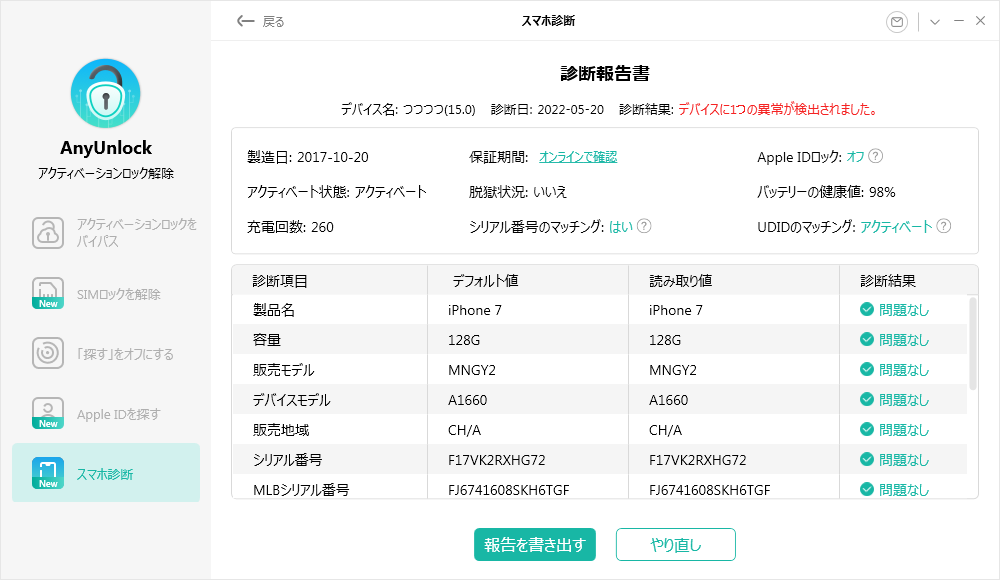
Task: Click 製造日: 2017-10-20 text
Action: [307, 157]
